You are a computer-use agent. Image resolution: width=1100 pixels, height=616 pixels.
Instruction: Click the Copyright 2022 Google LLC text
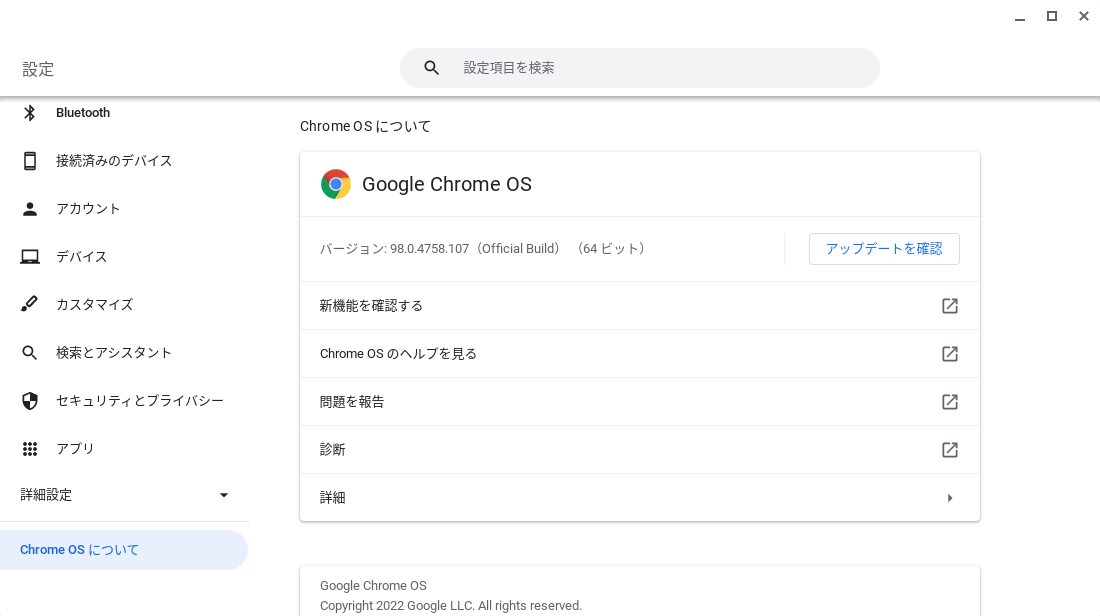tap(451, 605)
